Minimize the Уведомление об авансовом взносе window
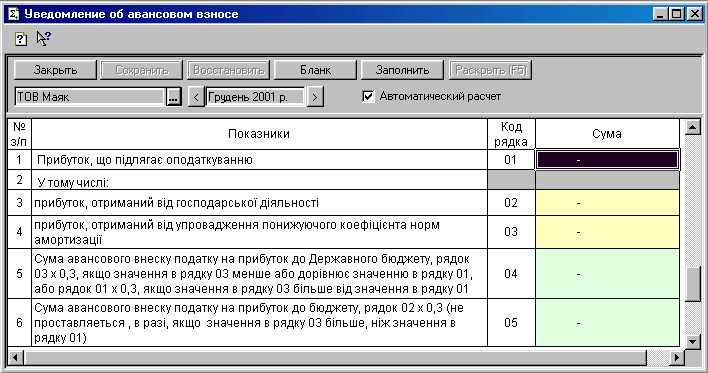This screenshot has height=373, width=708. point(660,14)
